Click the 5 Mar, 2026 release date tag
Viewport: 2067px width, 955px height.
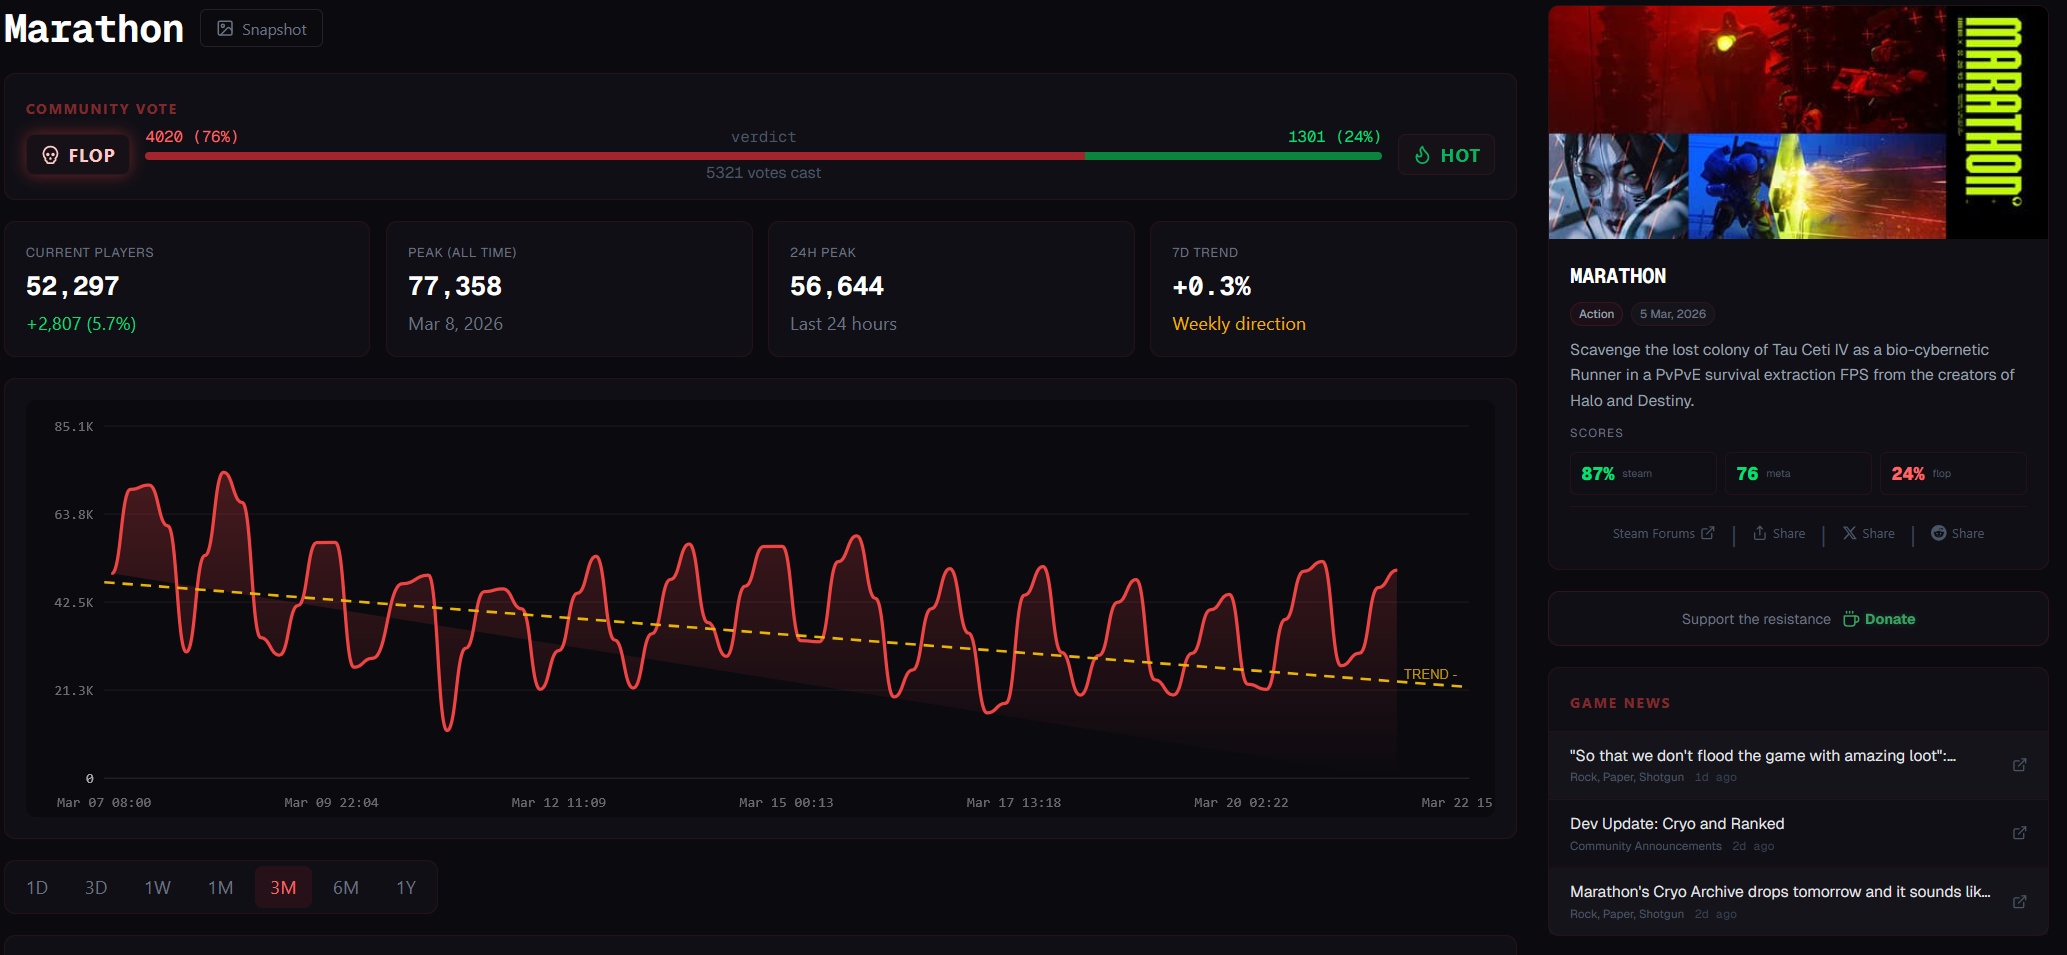tap(1673, 314)
